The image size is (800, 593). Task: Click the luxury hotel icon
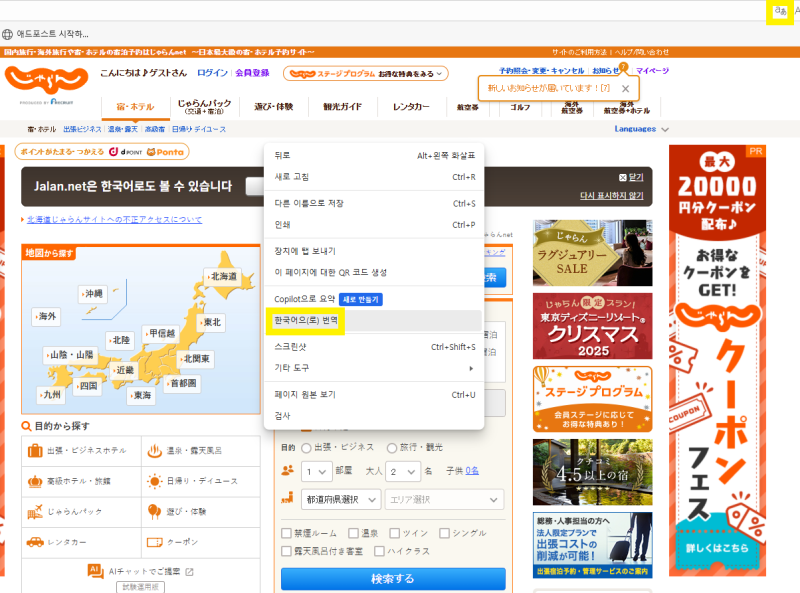tap(35, 481)
